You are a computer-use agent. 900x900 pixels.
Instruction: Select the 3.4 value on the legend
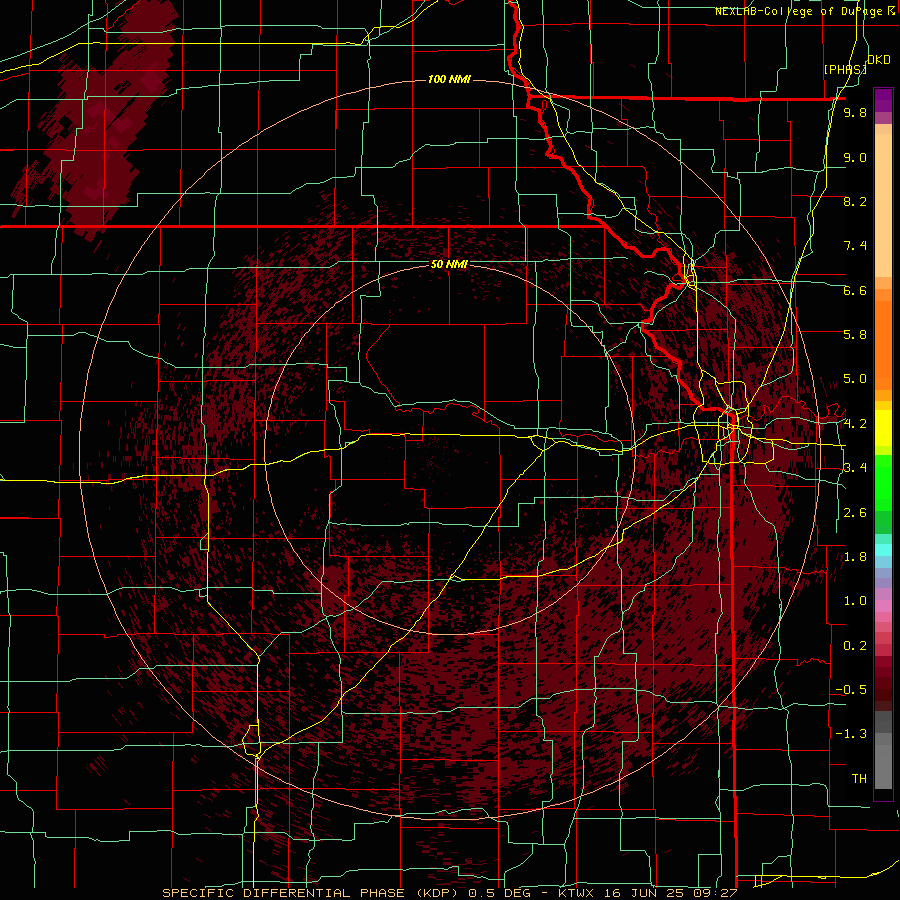pos(855,468)
